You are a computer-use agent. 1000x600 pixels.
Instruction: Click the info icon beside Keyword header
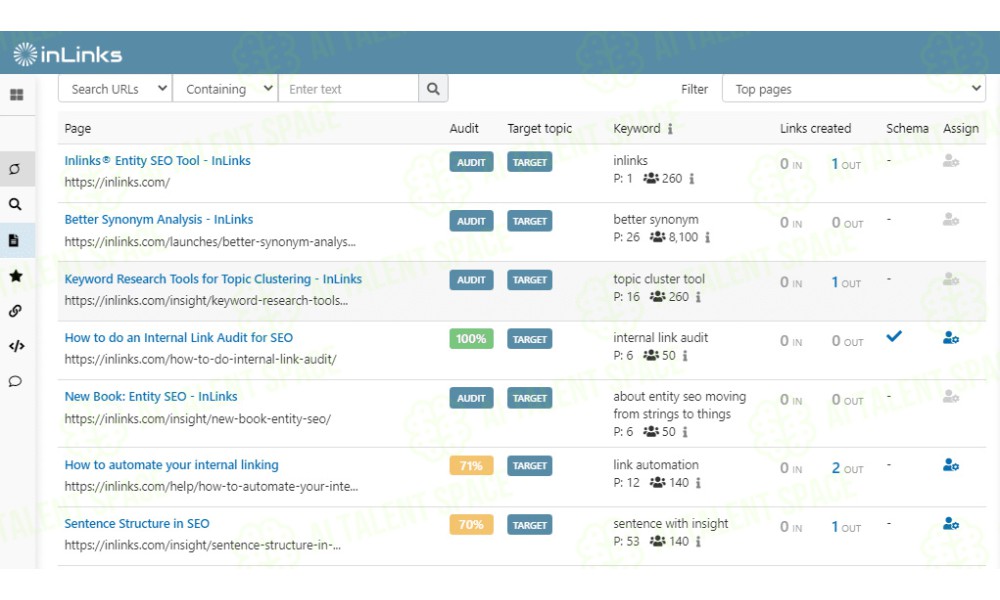670,129
